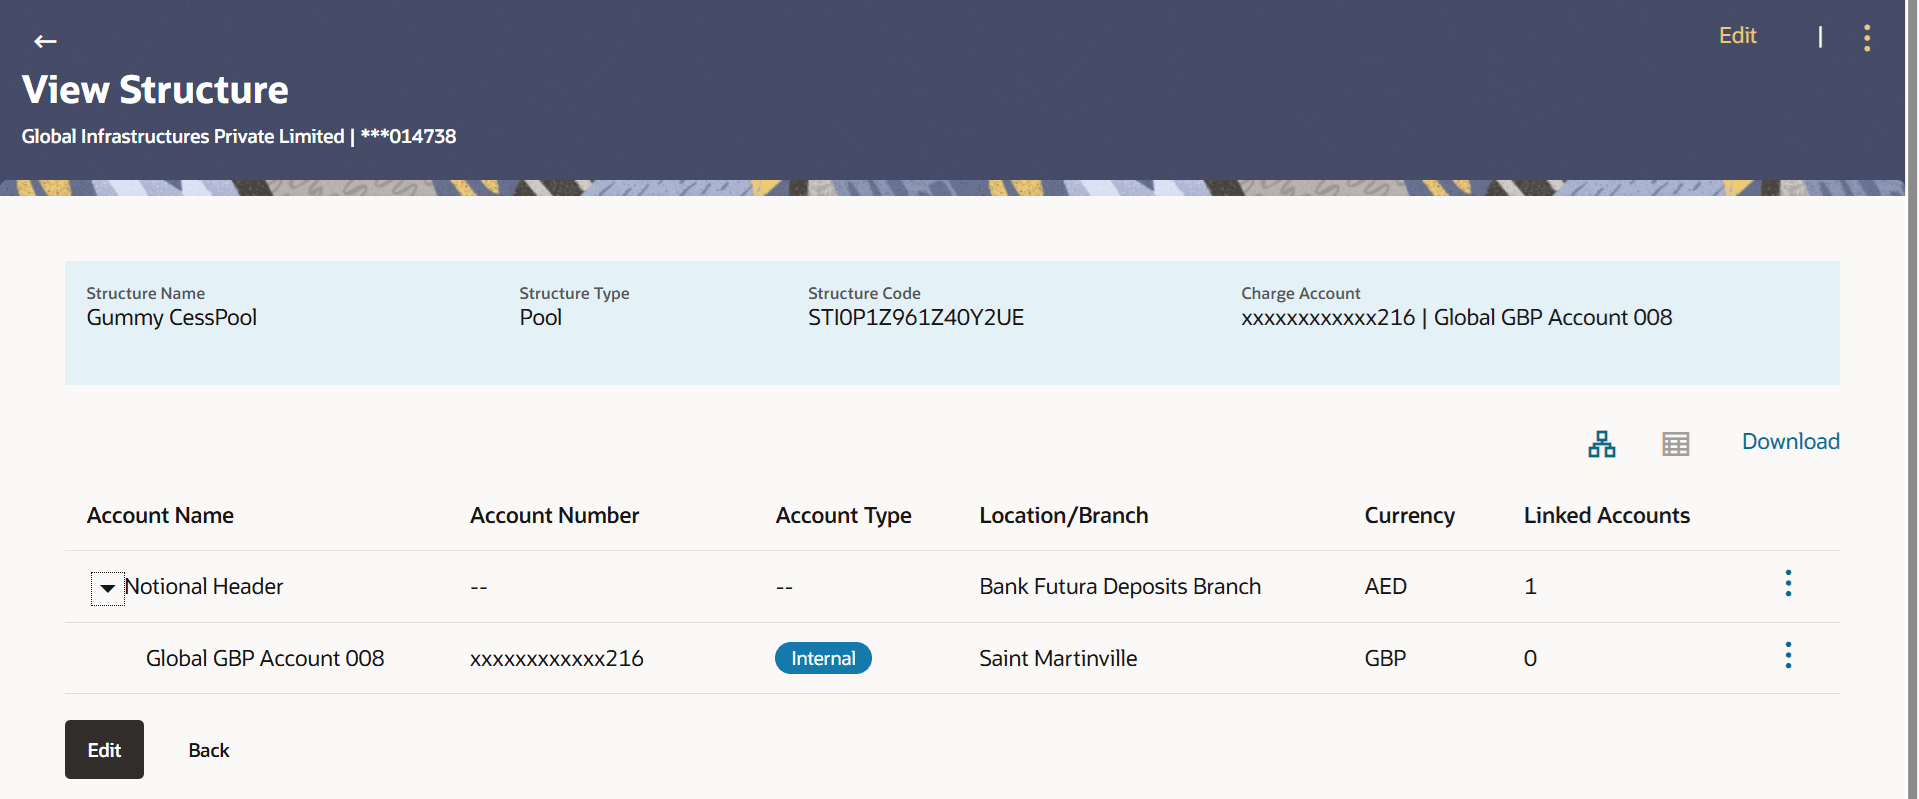Switch to table list view
Screen dimensions: 1919x799
(x=1675, y=444)
